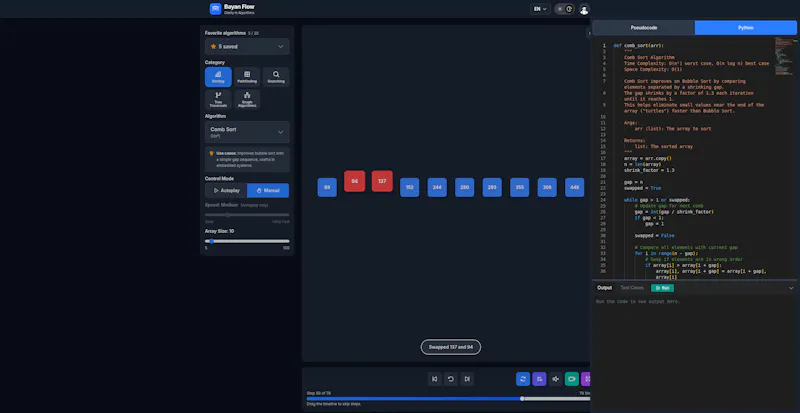Collapse the output panel chevron
Image resolution: width=800 pixels, height=413 pixels.
(x=791, y=288)
